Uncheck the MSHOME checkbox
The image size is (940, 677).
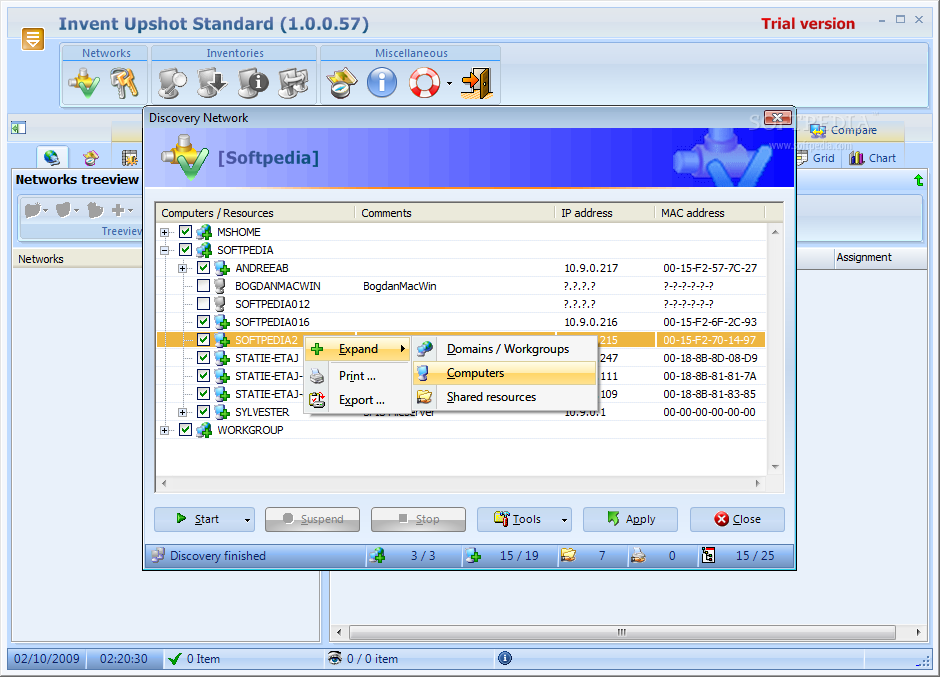coord(185,231)
